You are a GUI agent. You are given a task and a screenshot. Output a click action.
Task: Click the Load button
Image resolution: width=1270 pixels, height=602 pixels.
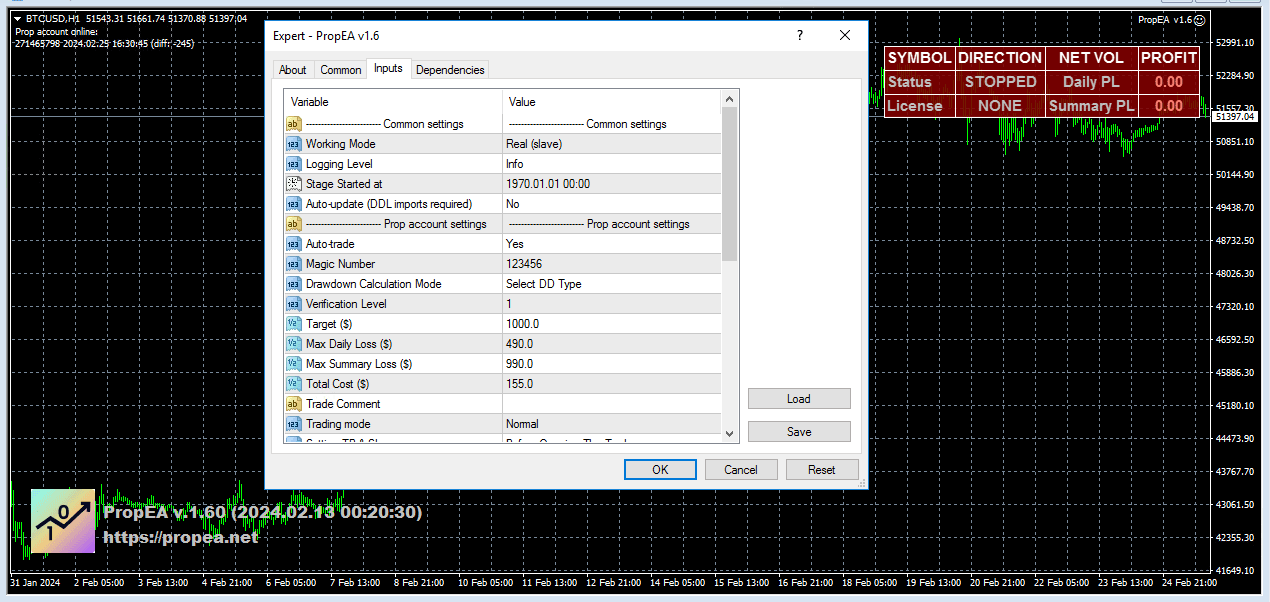coord(799,399)
